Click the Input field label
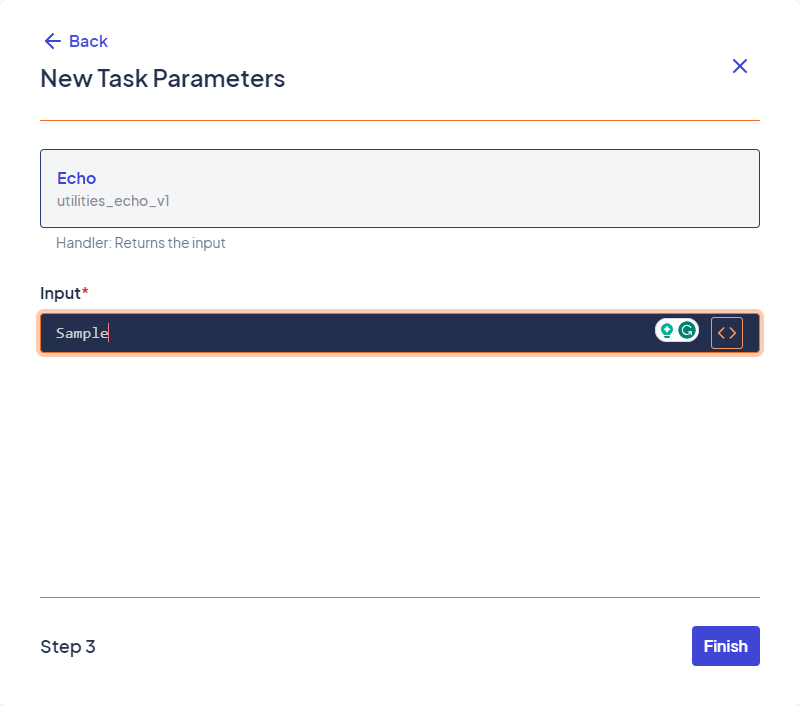This screenshot has width=800, height=706. click(64, 293)
